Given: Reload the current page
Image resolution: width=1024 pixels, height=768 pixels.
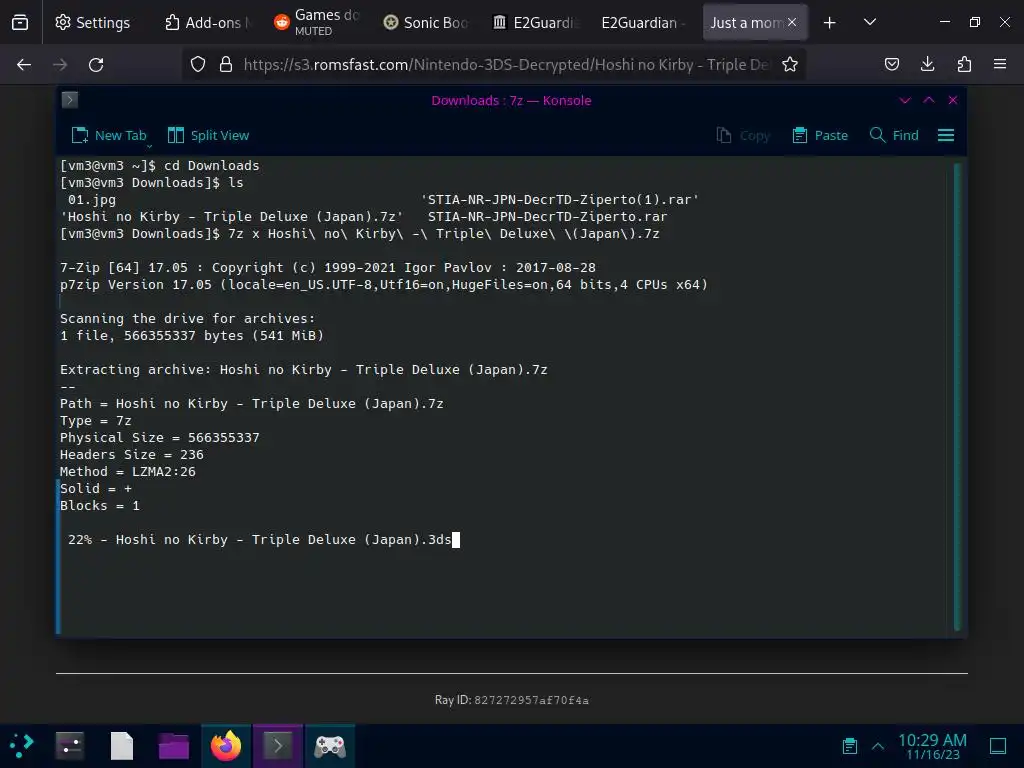Looking at the screenshot, I should coord(96,65).
